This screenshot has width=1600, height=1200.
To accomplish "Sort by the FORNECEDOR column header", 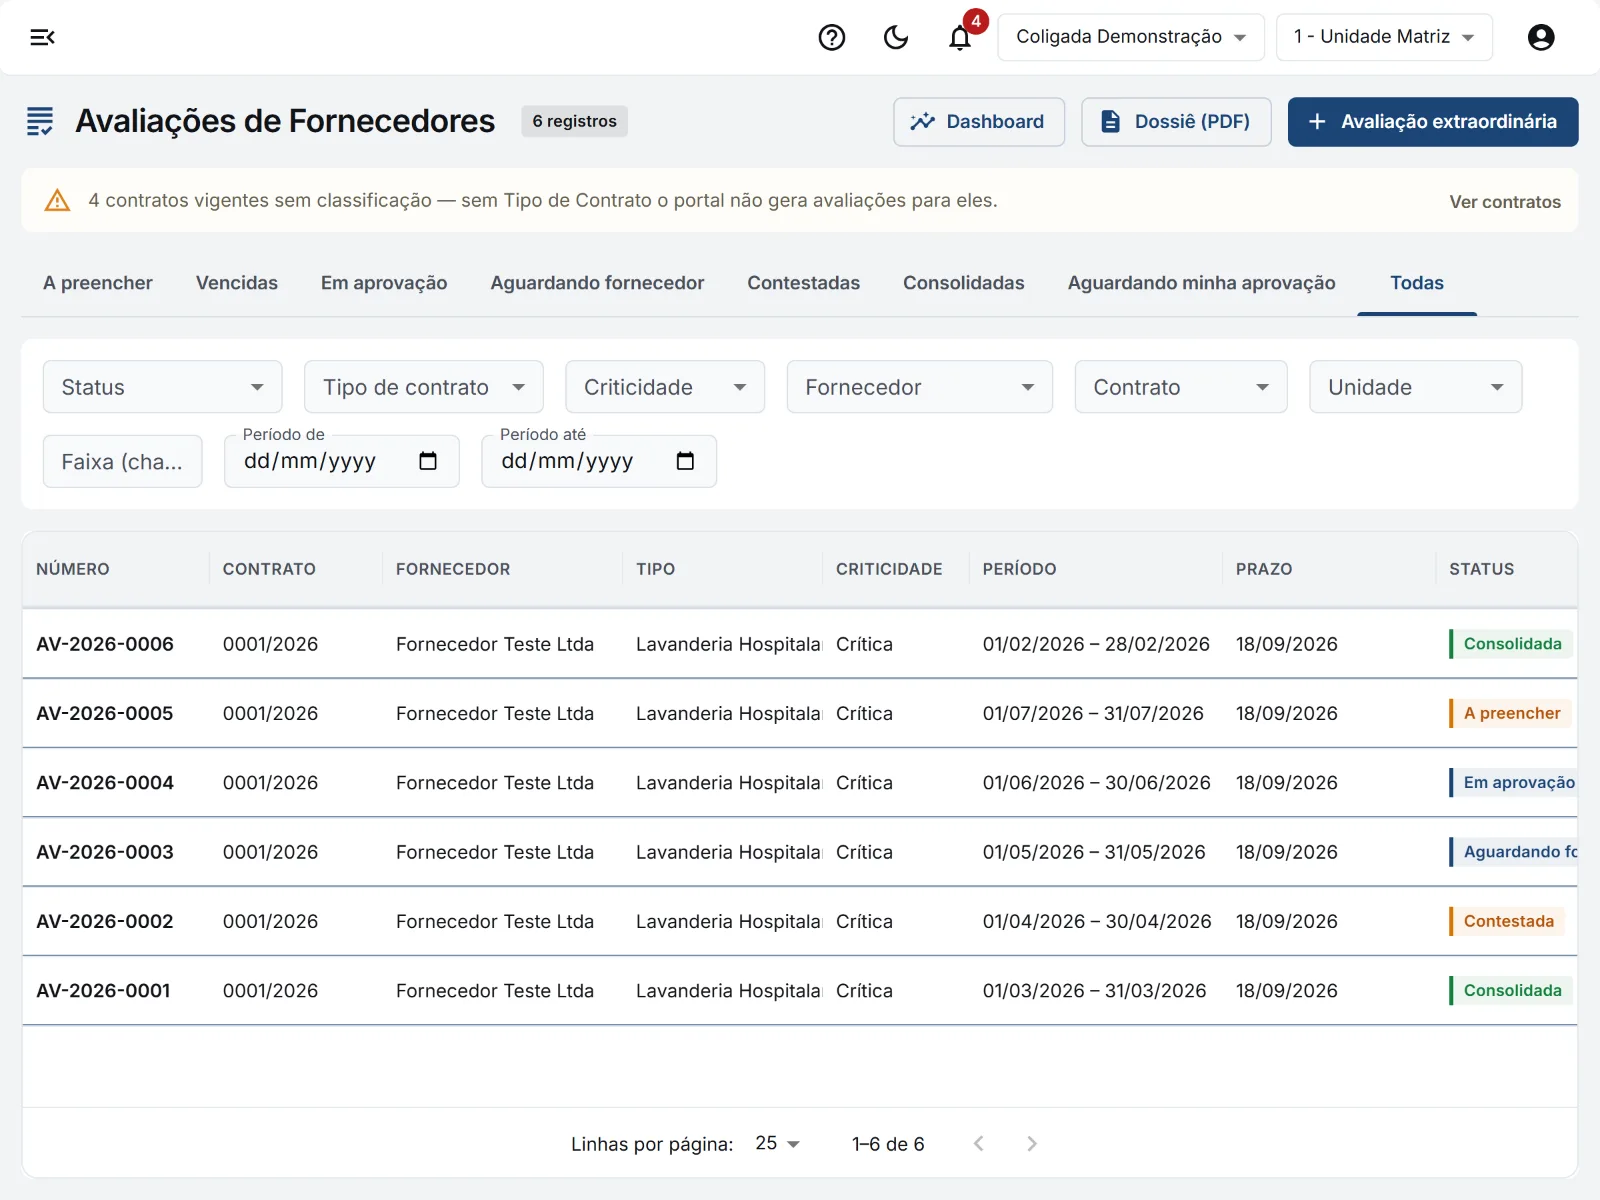I will point(453,569).
